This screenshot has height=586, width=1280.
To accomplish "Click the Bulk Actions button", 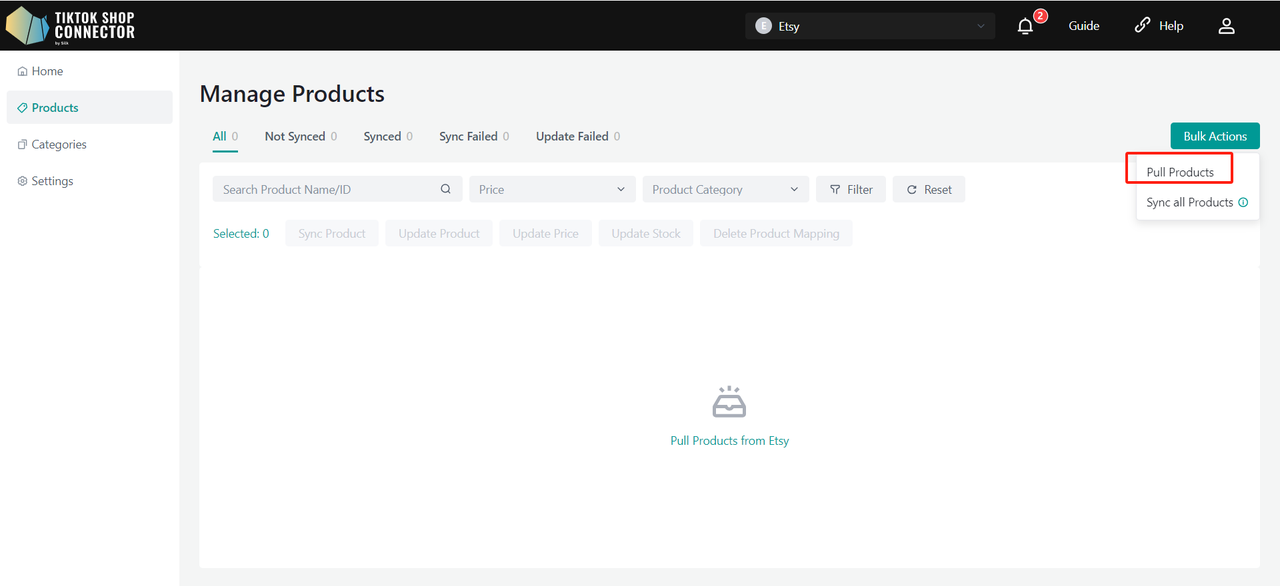I will tap(1215, 136).
